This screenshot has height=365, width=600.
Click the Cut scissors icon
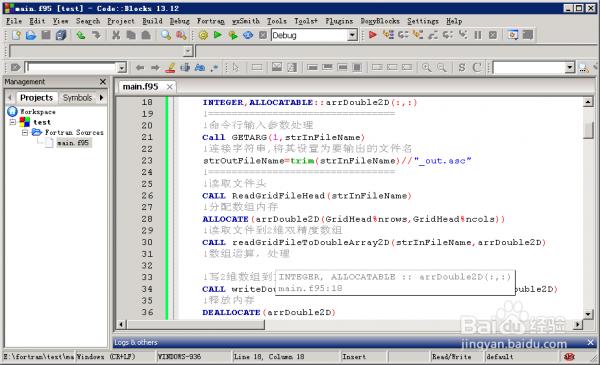coord(116,35)
